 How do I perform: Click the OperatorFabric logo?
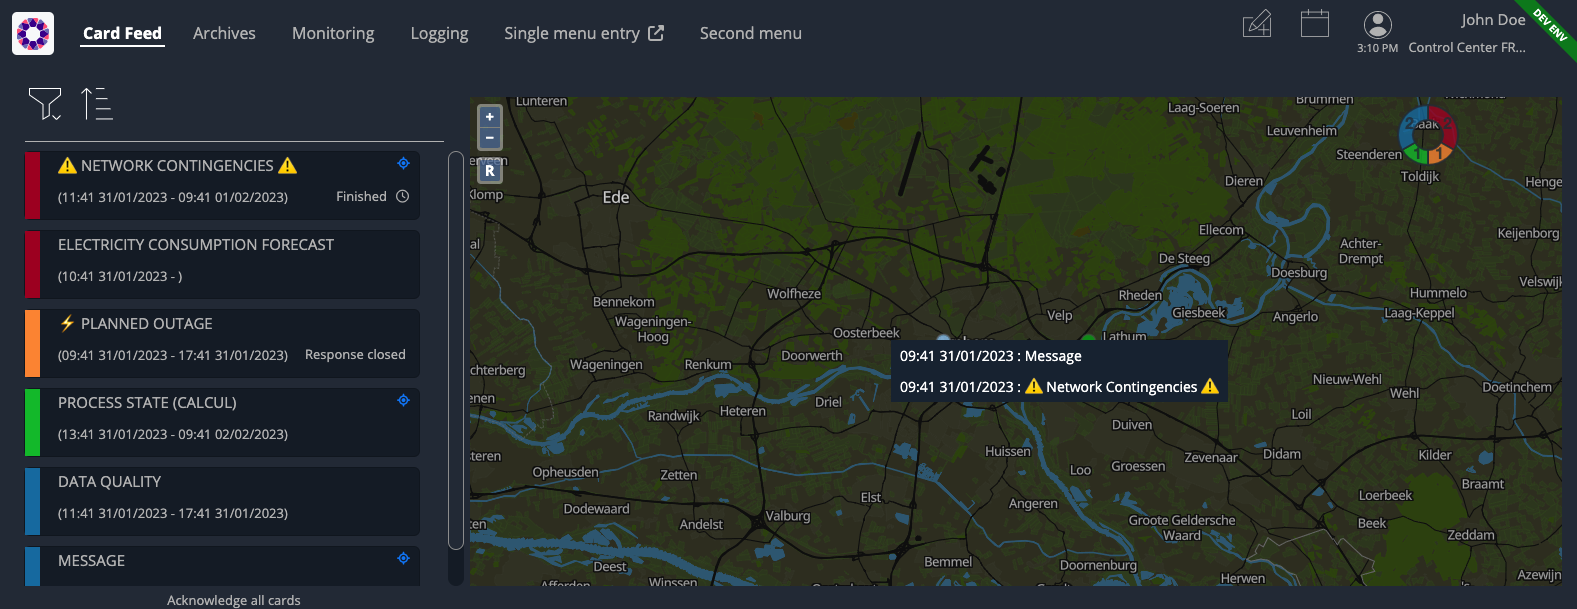pos(33,34)
